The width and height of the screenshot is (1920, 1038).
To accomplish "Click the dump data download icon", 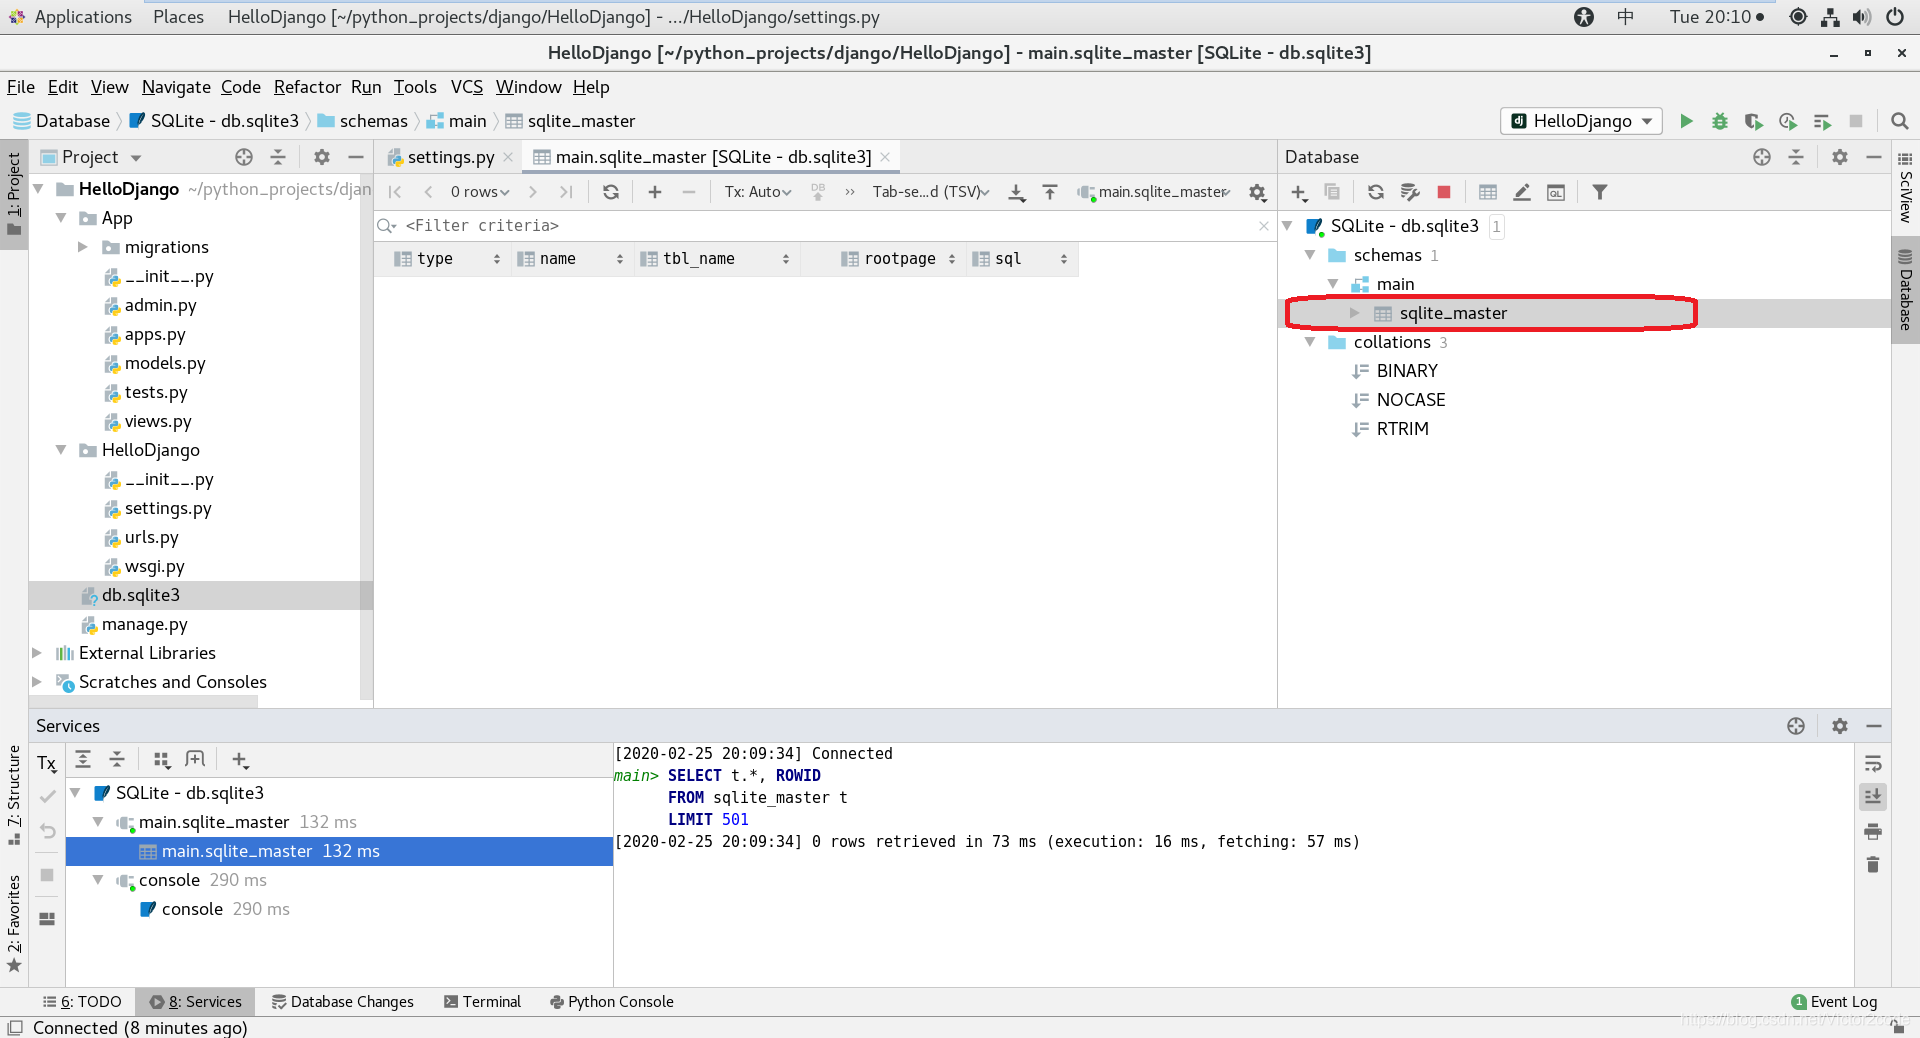I will click(x=1017, y=192).
